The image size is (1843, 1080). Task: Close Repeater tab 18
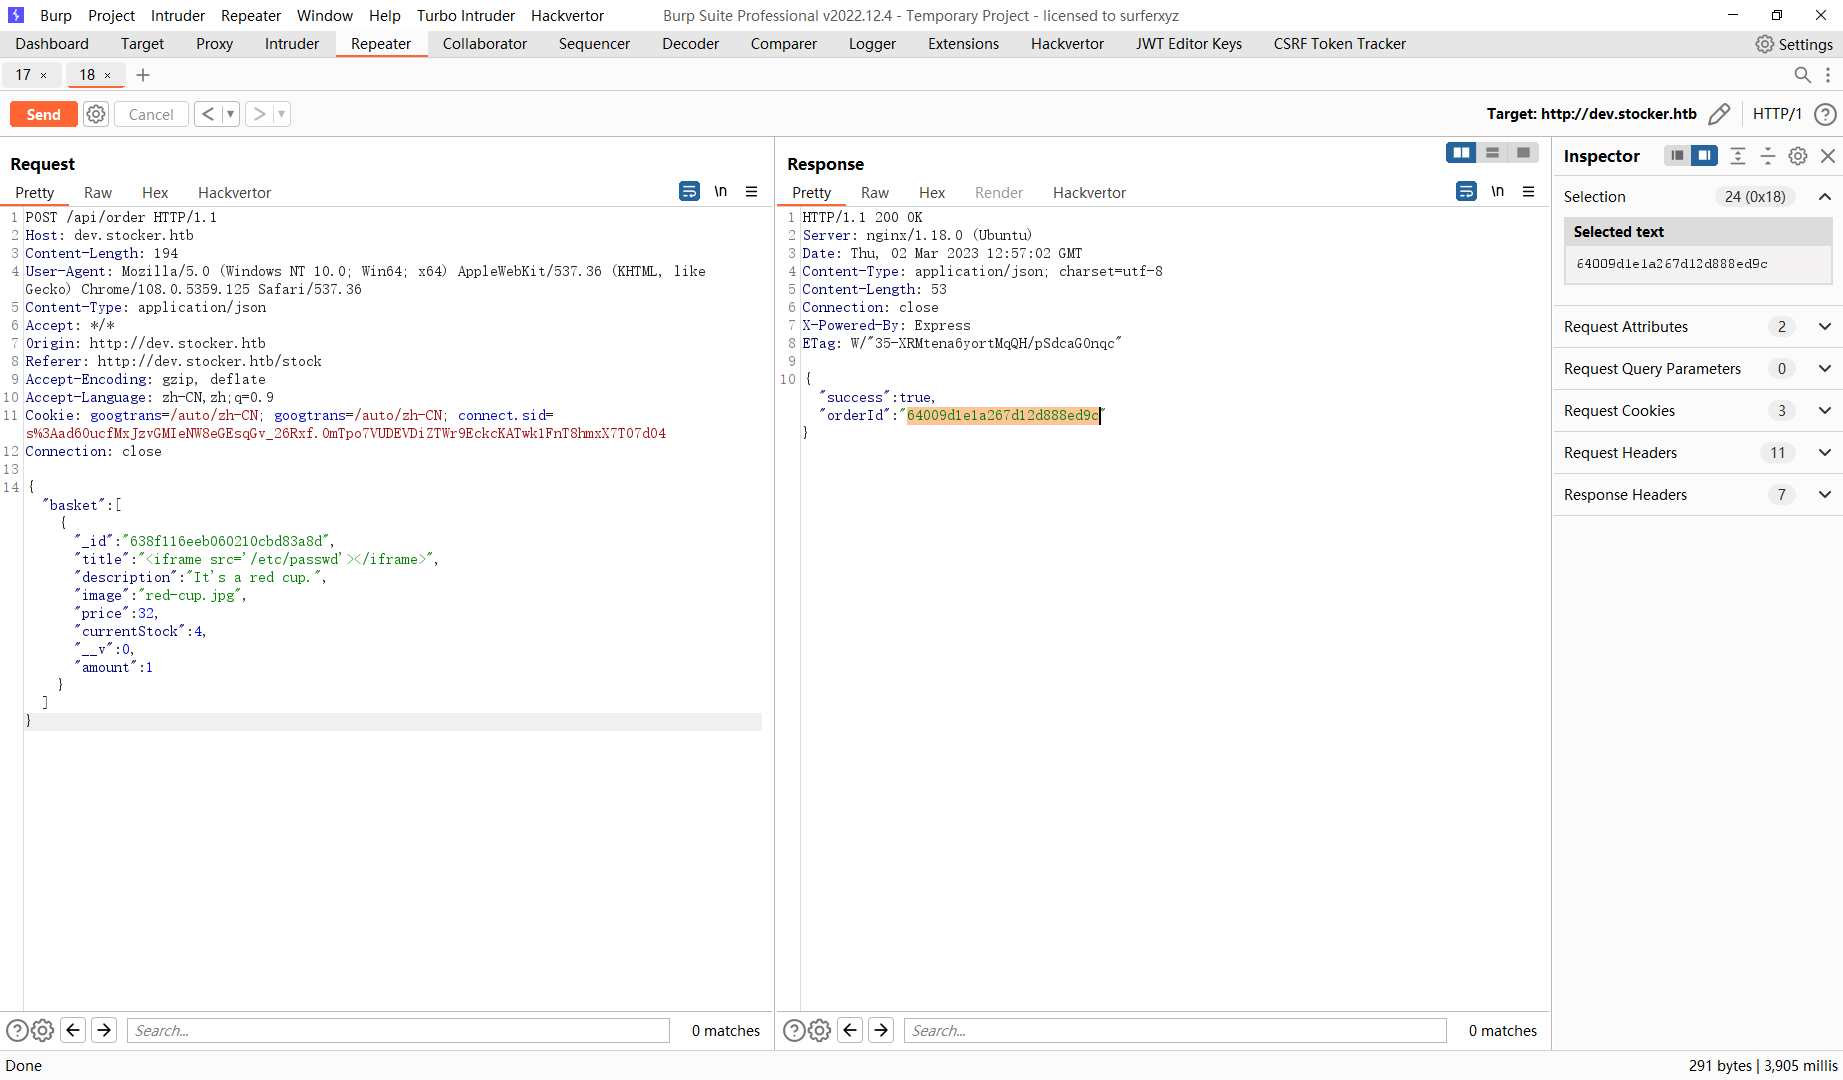(108, 75)
